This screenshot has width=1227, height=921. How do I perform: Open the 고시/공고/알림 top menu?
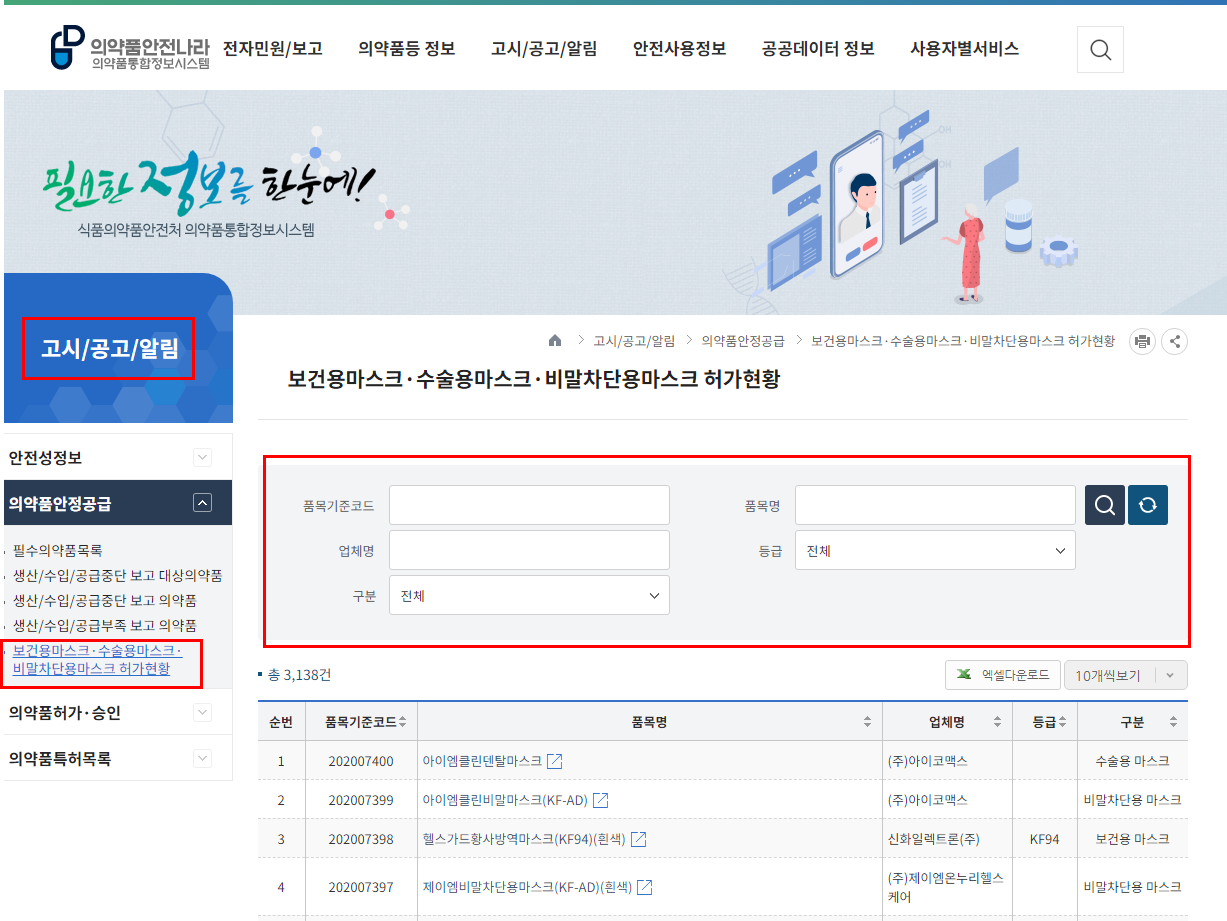coord(544,49)
